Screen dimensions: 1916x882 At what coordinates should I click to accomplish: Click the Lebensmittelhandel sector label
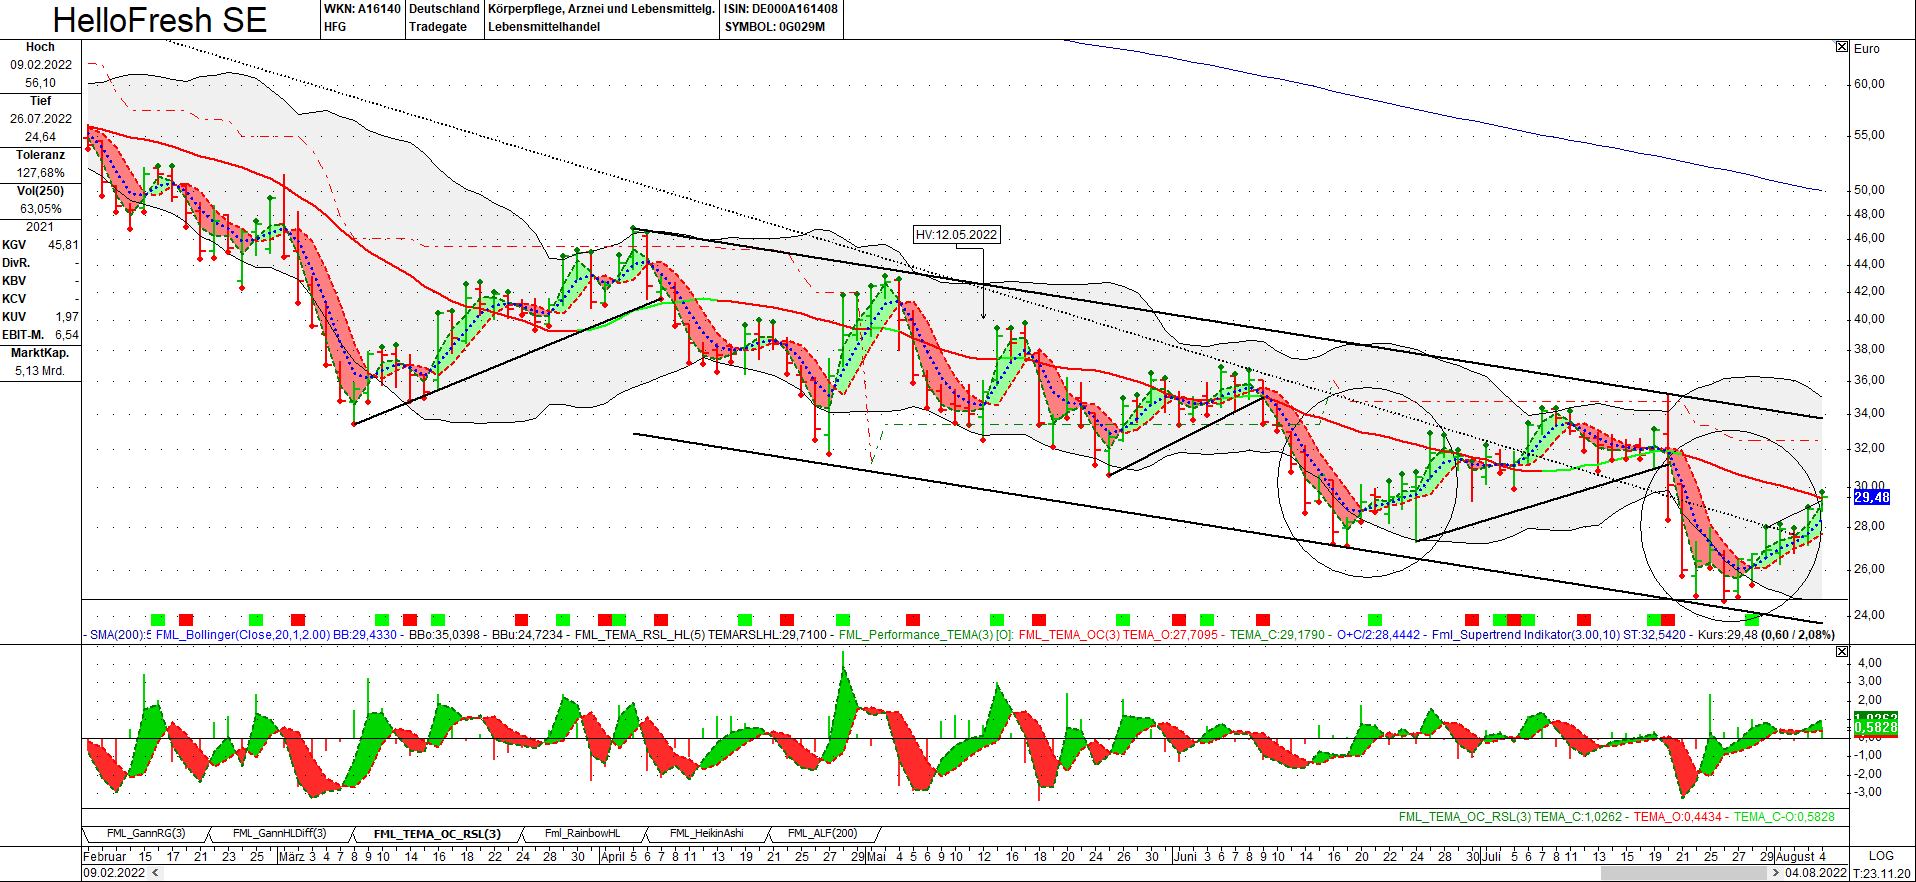coord(544,27)
